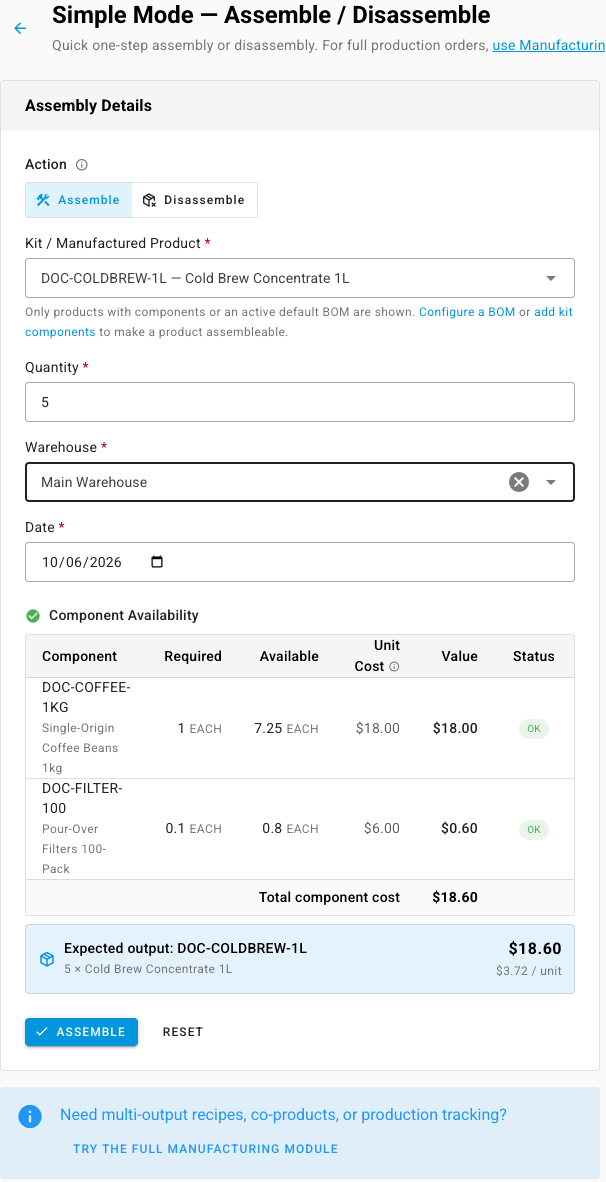Switch to the Disassemble action
The height and width of the screenshot is (1182, 606).
tap(194, 200)
